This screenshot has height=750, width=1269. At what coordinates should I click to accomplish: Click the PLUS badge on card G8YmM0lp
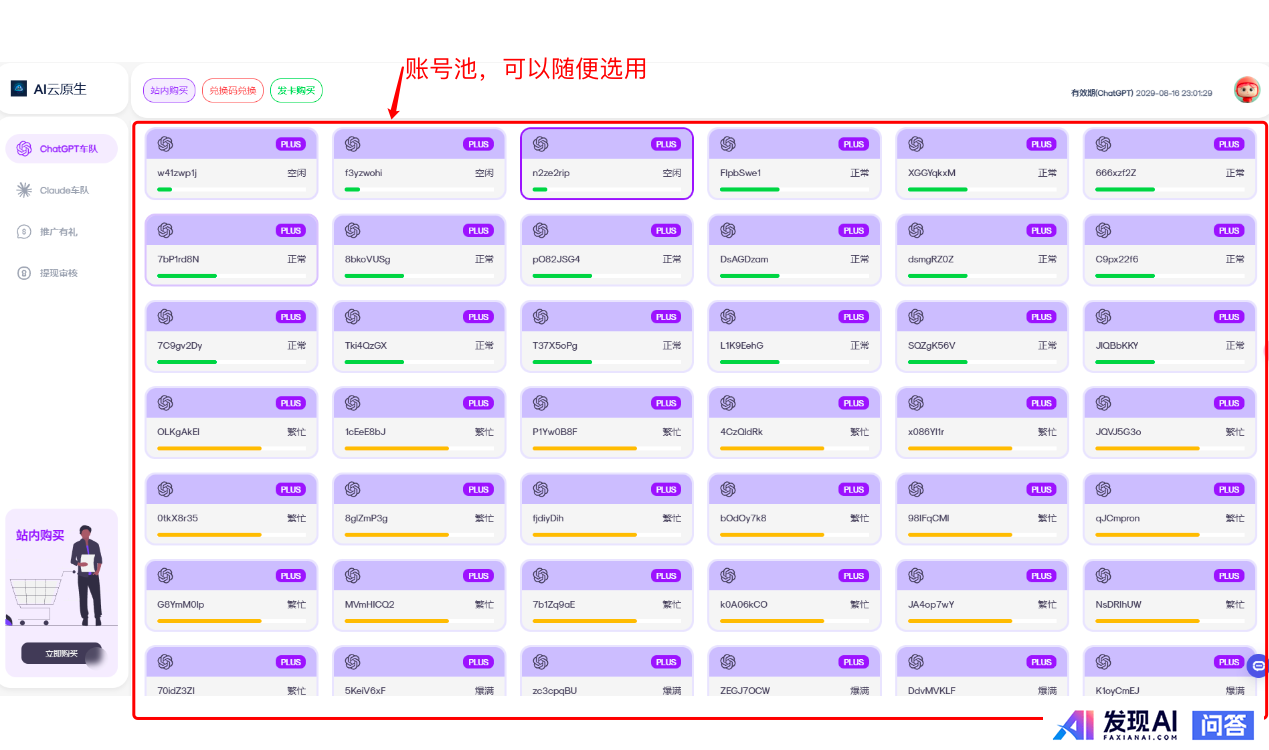pos(291,576)
